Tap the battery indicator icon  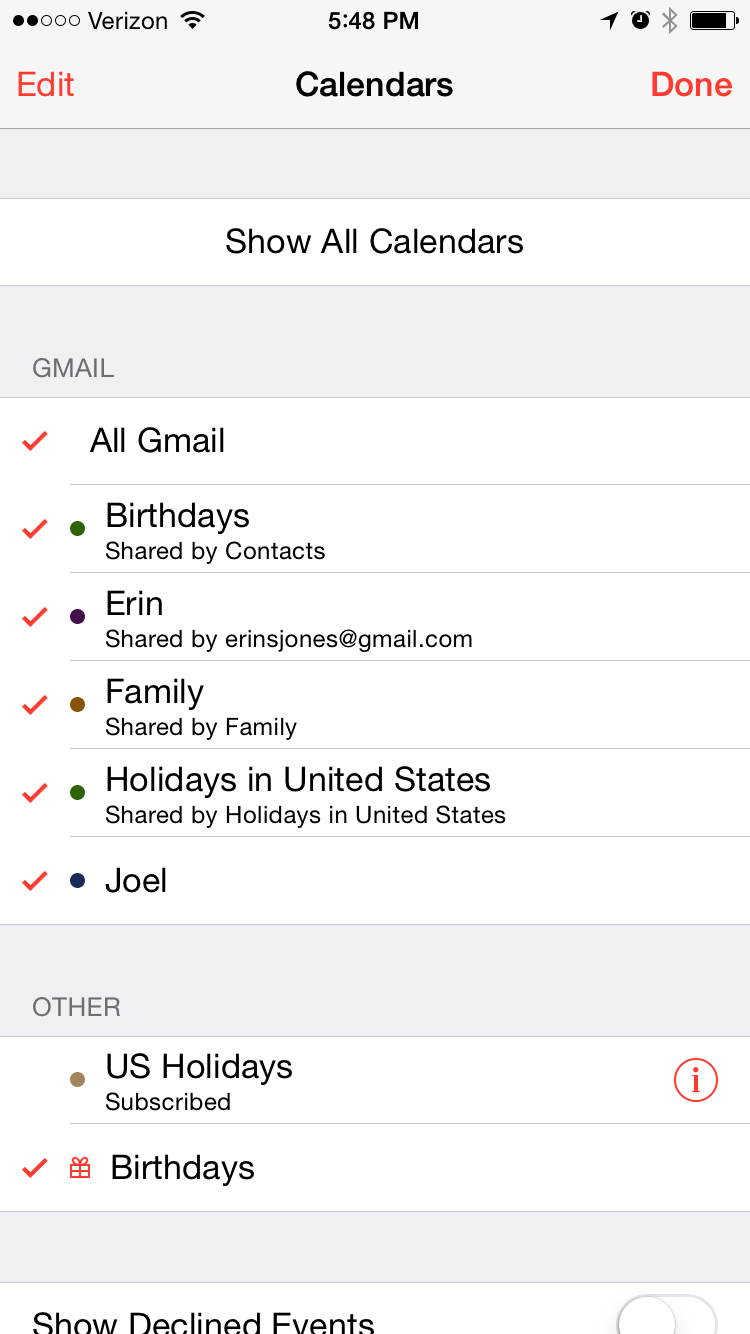(x=713, y=20)
